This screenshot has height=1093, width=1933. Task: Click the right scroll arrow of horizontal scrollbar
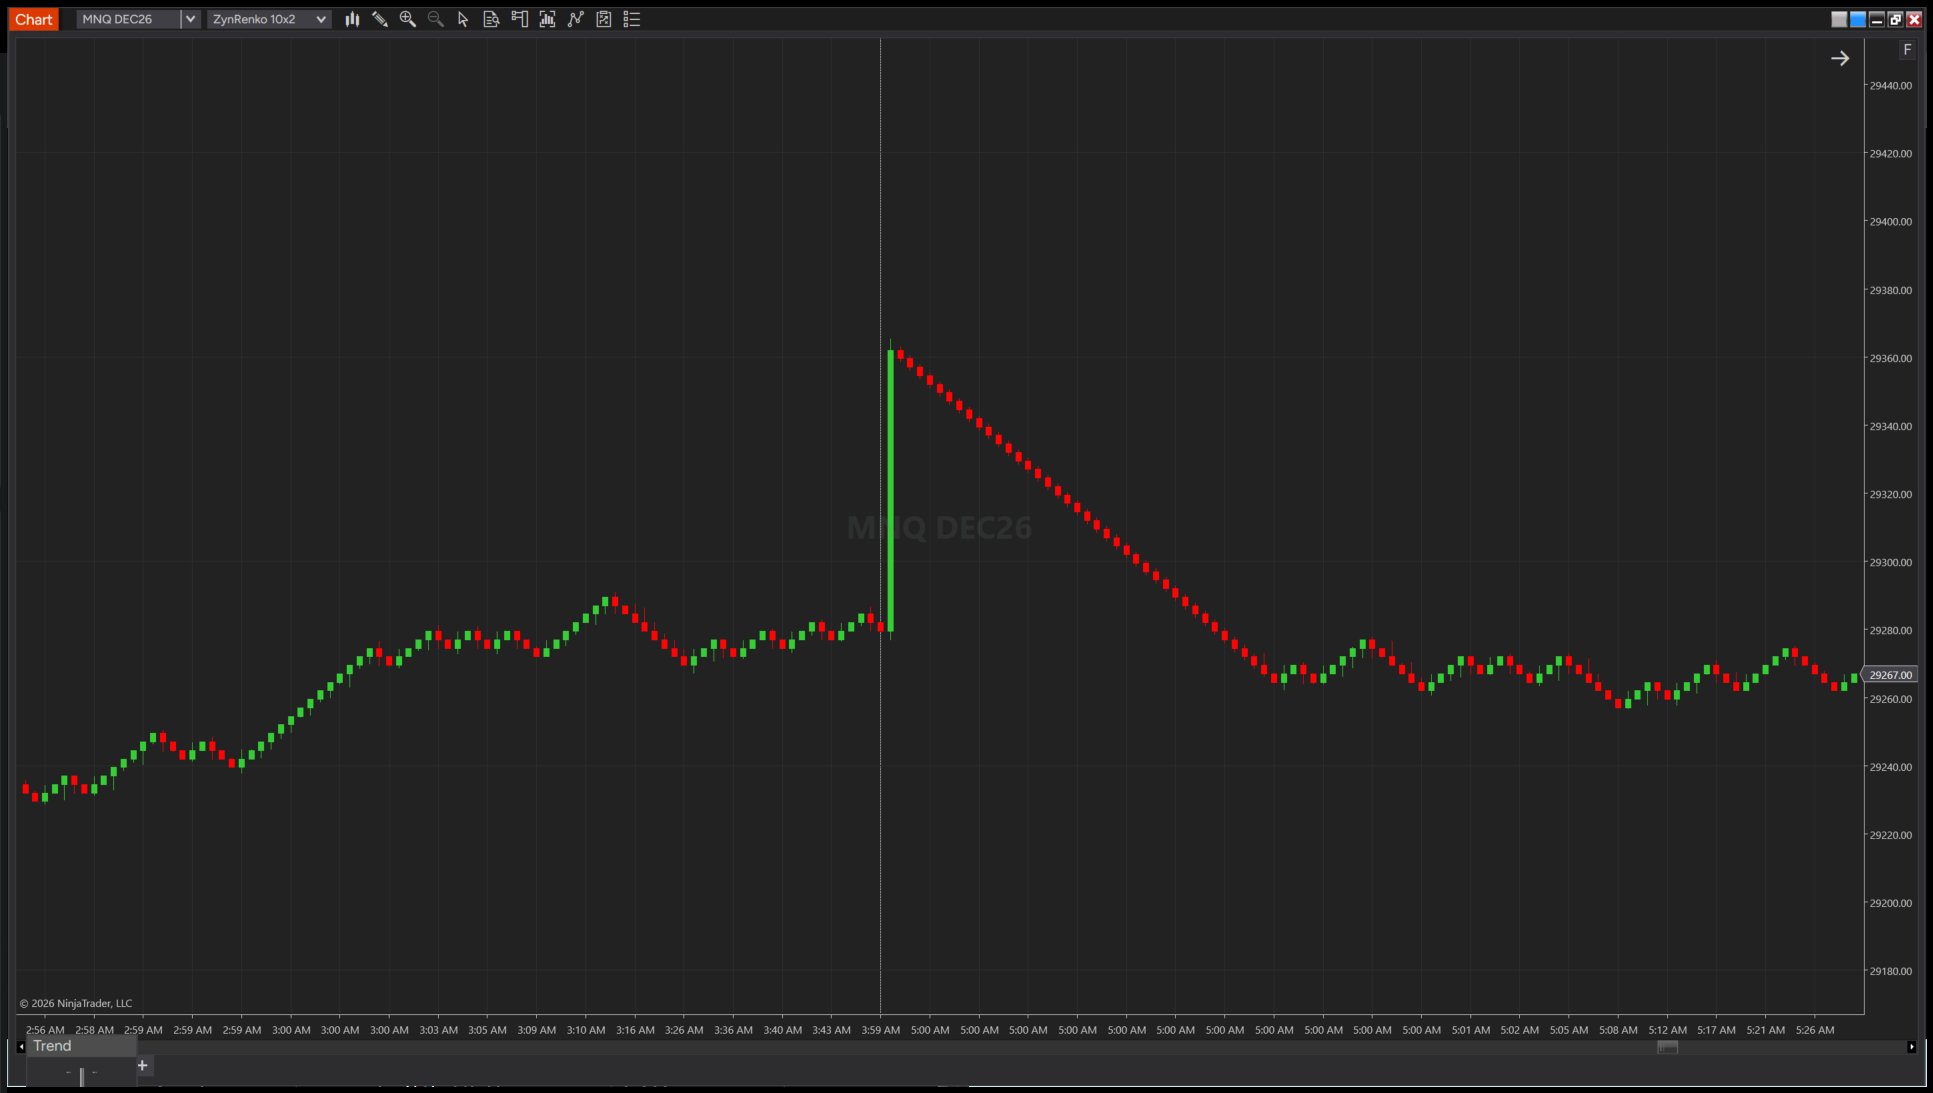[x=1912, y=1047]
